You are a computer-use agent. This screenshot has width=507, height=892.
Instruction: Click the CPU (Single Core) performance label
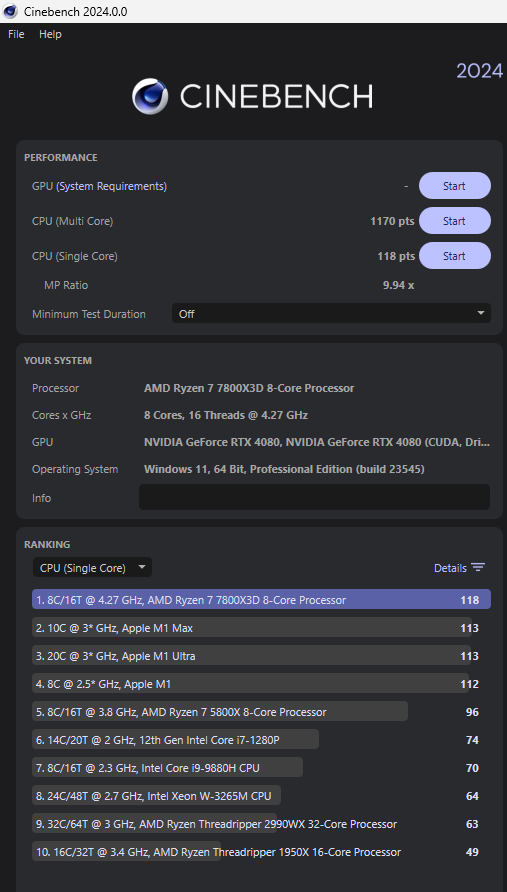(x=75, y=256)
